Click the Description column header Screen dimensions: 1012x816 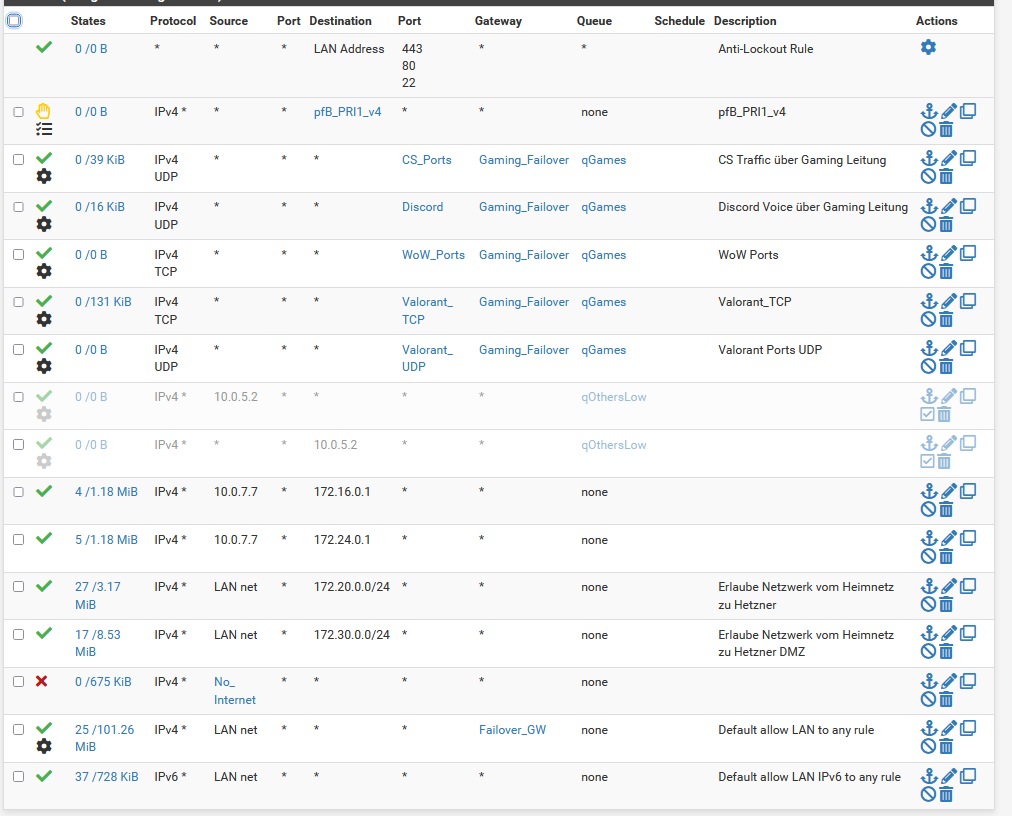click(x=745, y=21)
